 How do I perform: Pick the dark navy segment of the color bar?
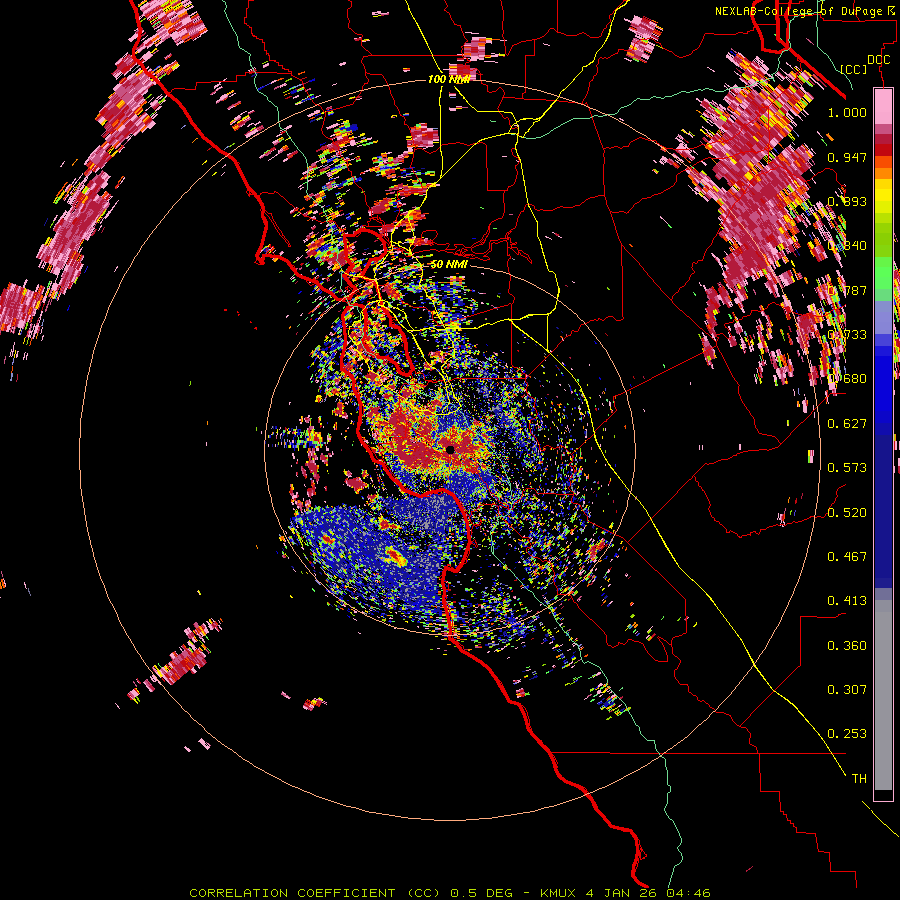pyautogui.click(x=883, y=511)
